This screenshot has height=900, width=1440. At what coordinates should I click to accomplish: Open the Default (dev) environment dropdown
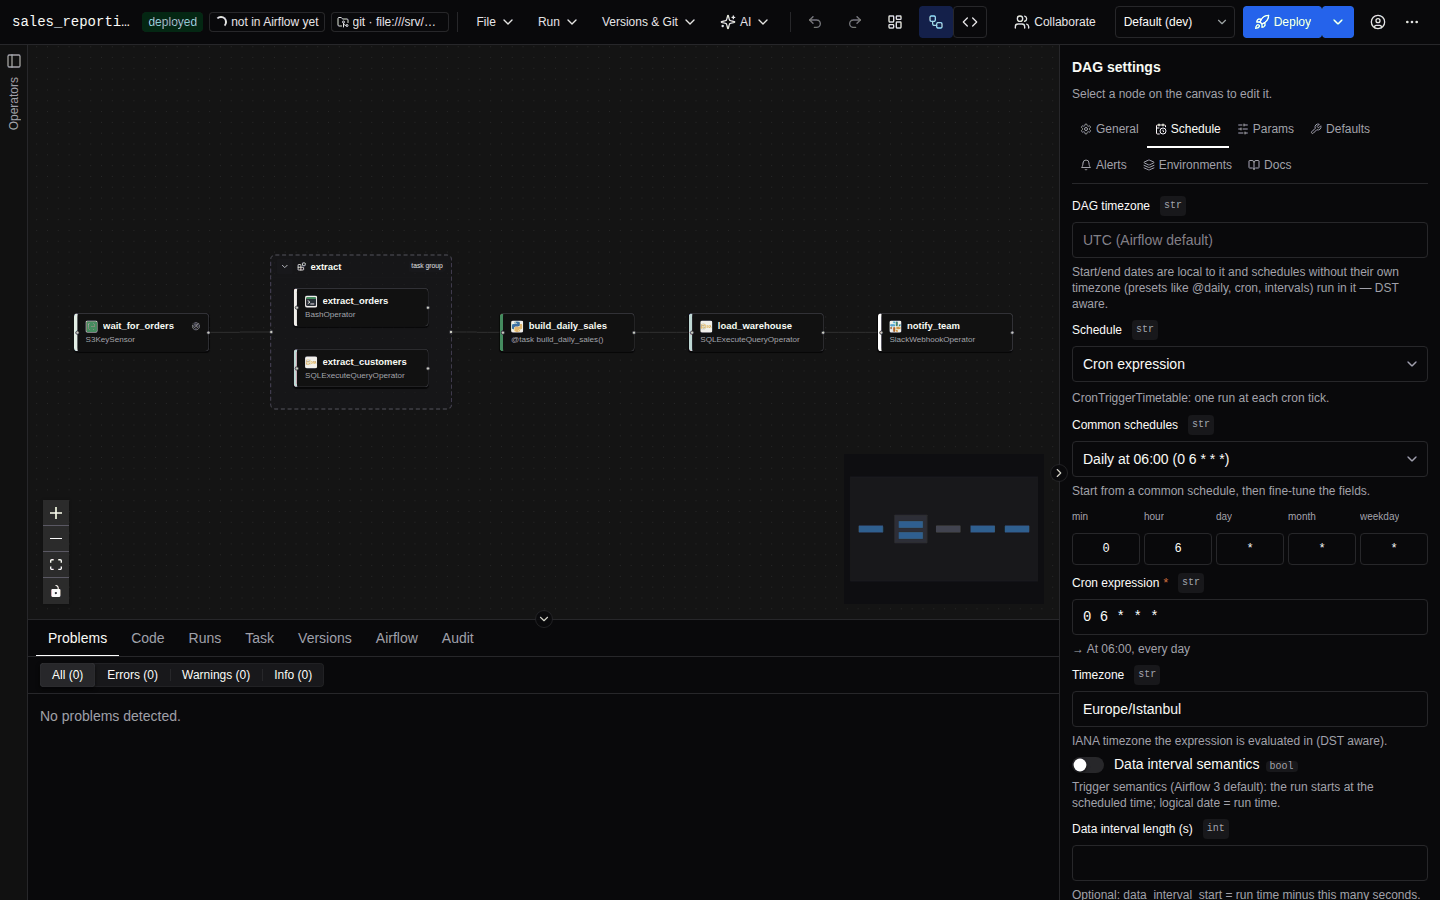pos(1175,22)
